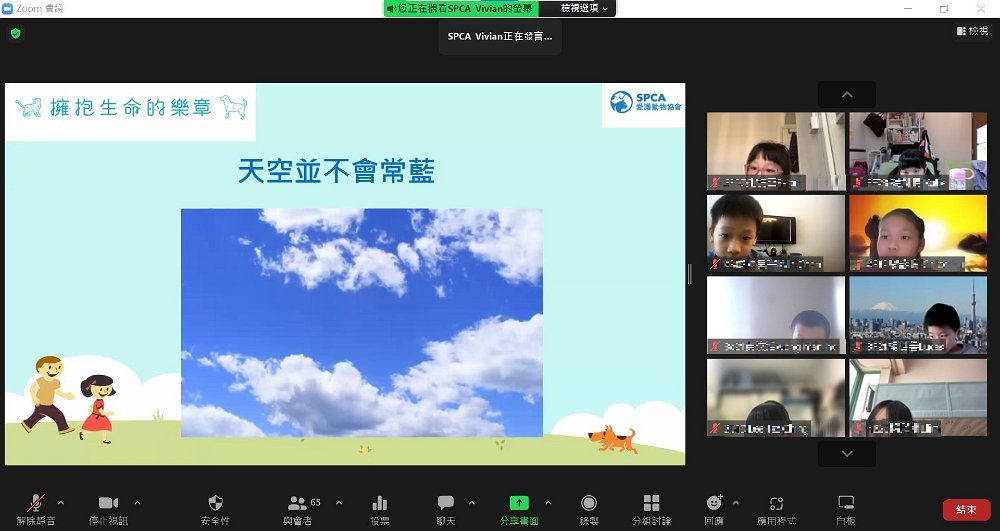Image resolution: width=1000 pixels, height=531 pixels.
Task: Start recording with the 錄製 icon
Action: click(589, 508)
